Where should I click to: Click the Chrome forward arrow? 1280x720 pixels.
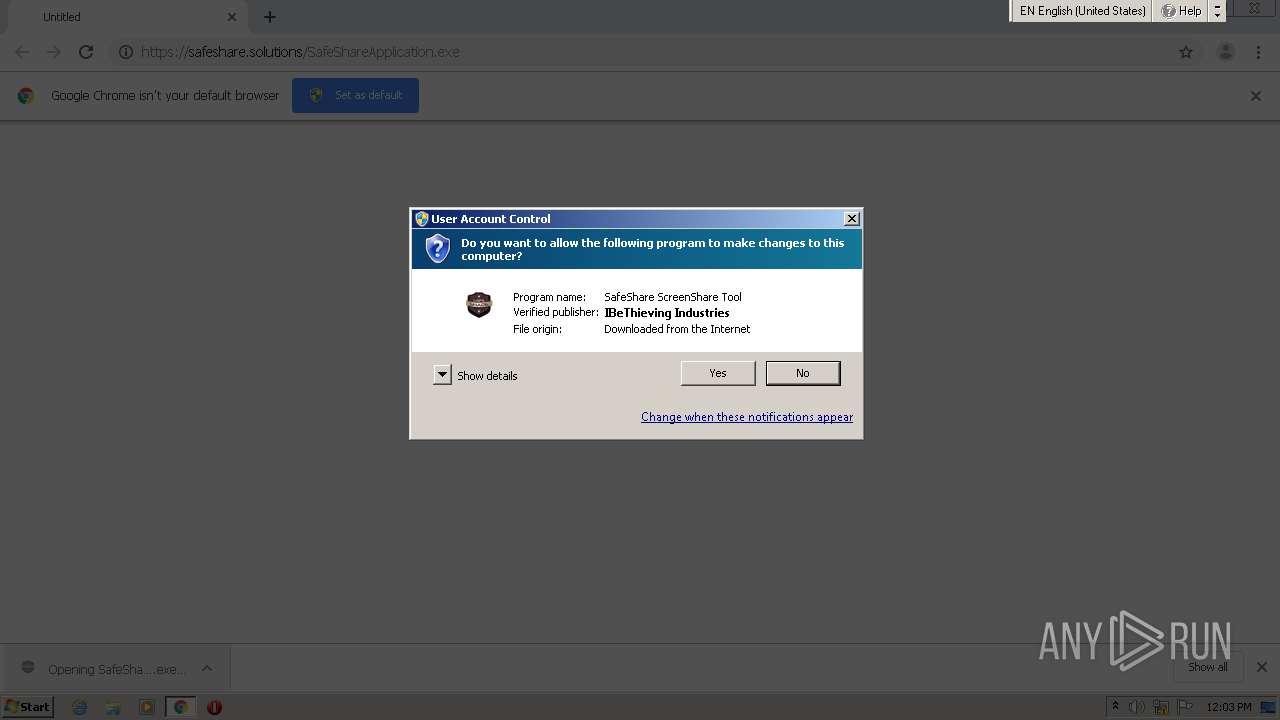coord(54,52)
